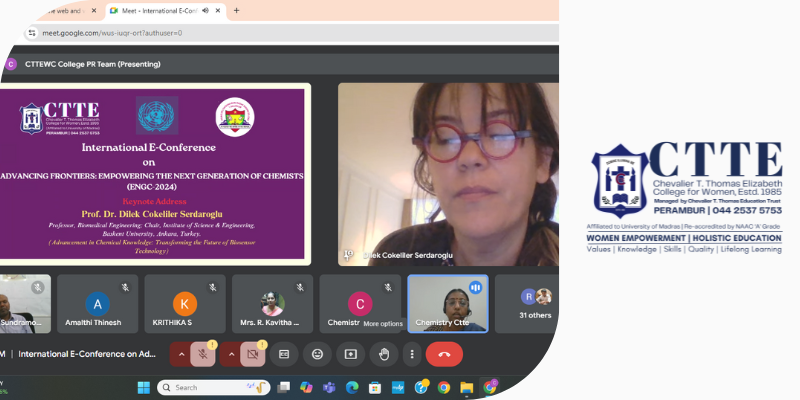Open File Explorer on the taskbar
The width and height of the screenshot is (800, 400).
(x=467, y=388)
